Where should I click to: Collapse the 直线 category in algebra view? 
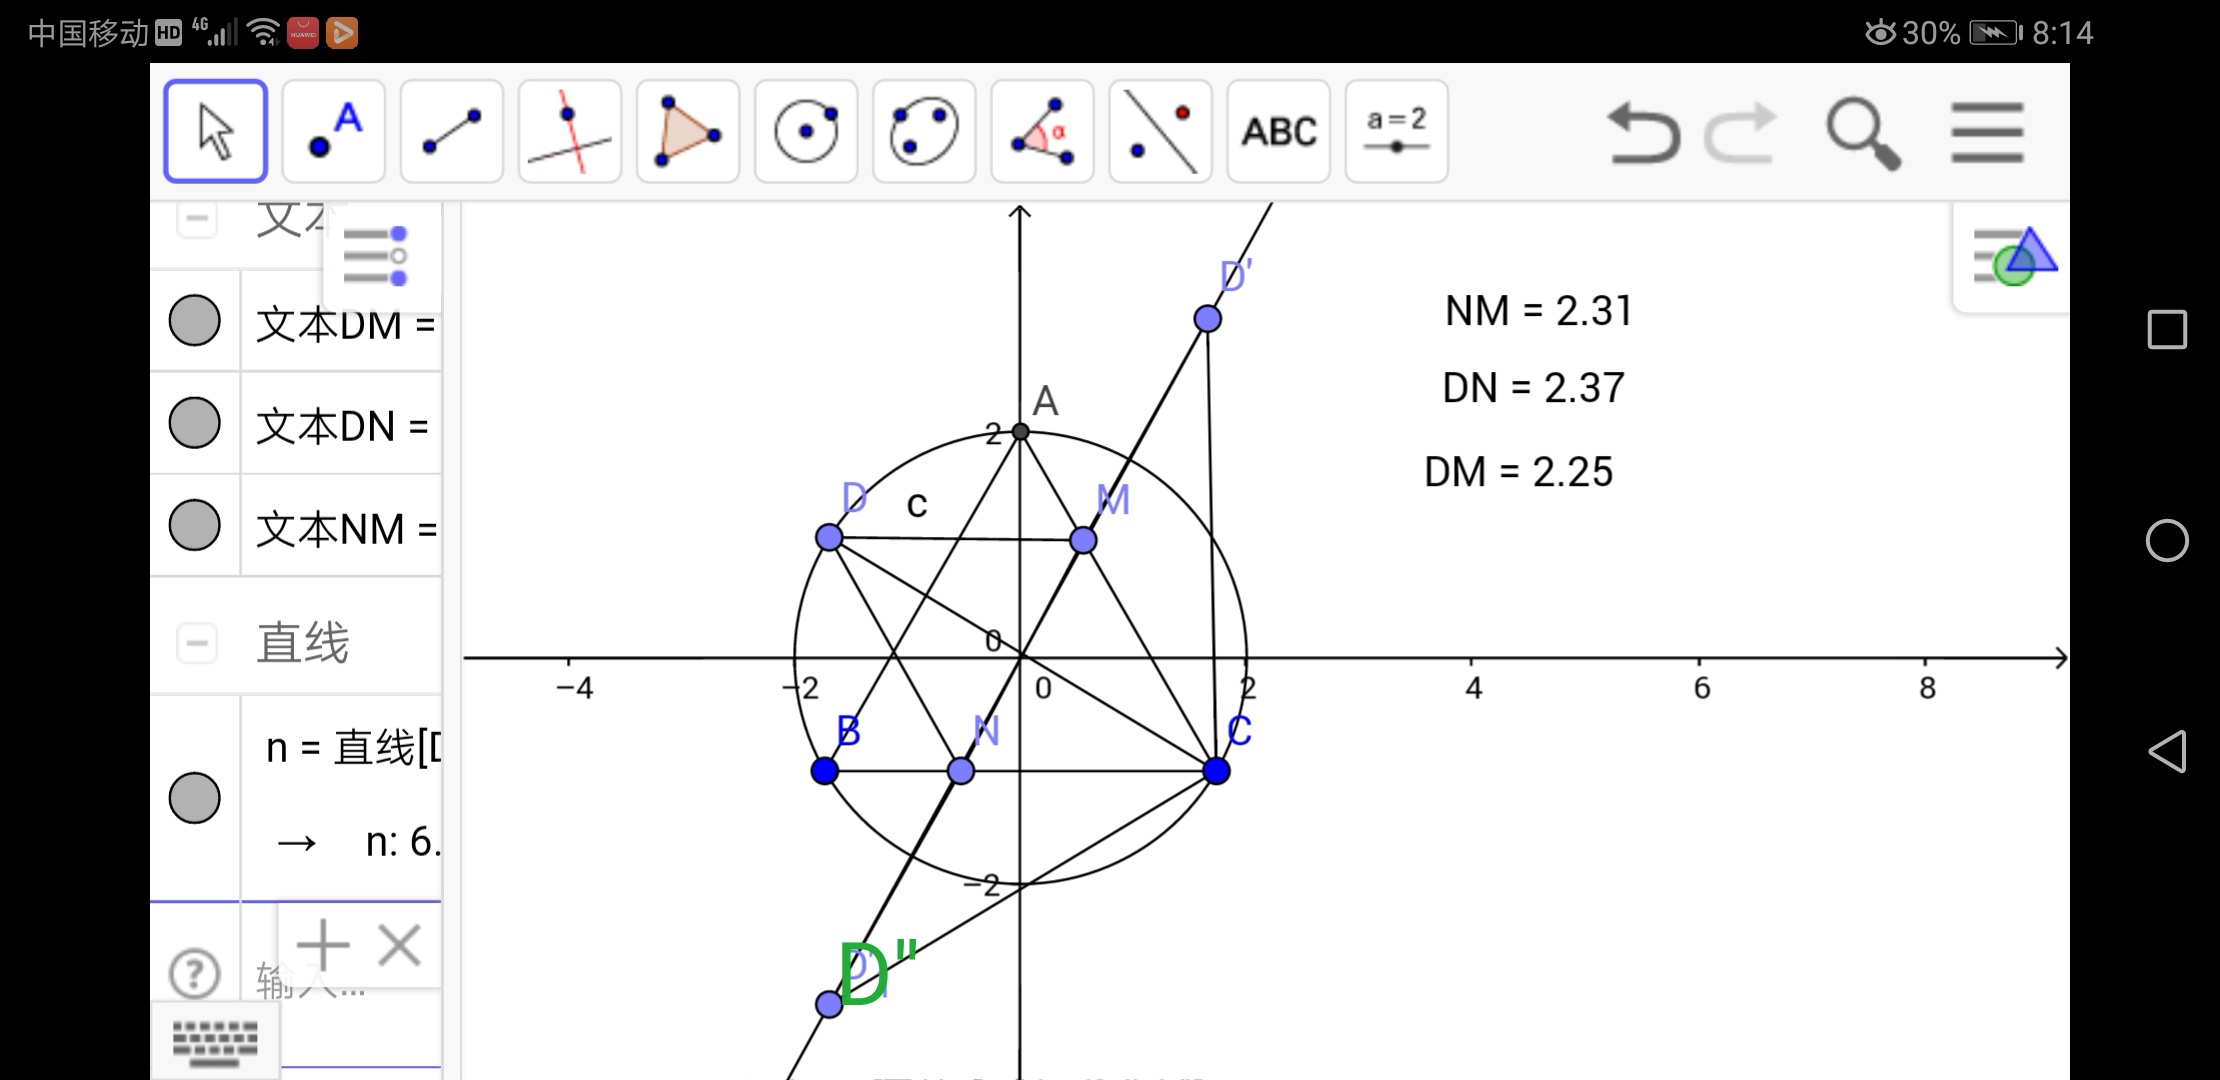197,643
